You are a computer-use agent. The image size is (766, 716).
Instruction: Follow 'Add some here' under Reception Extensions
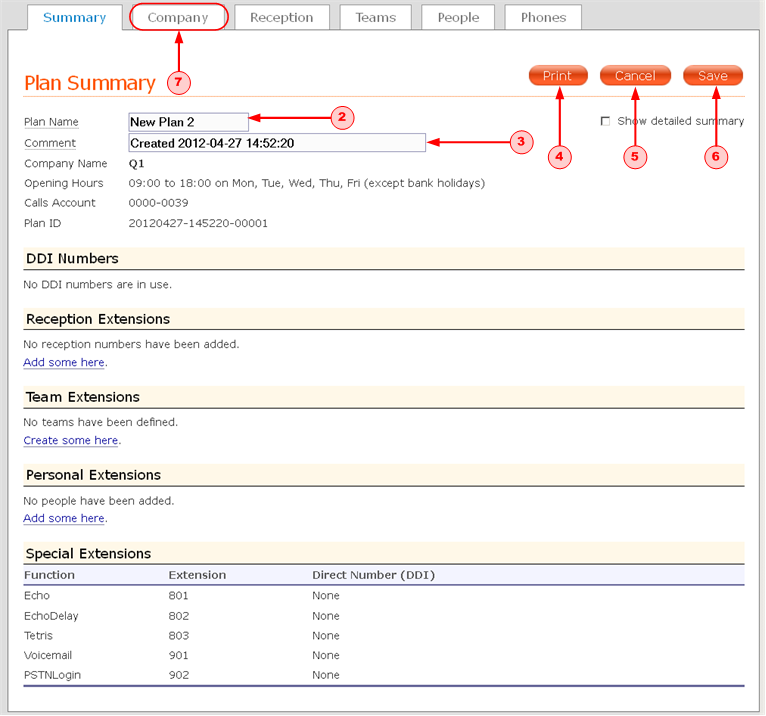64,362
